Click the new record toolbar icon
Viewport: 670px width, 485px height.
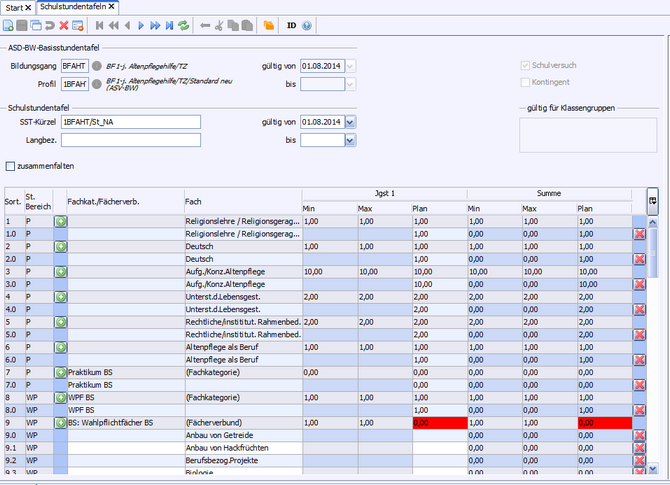pyautogui.click(x=9, y=24)
